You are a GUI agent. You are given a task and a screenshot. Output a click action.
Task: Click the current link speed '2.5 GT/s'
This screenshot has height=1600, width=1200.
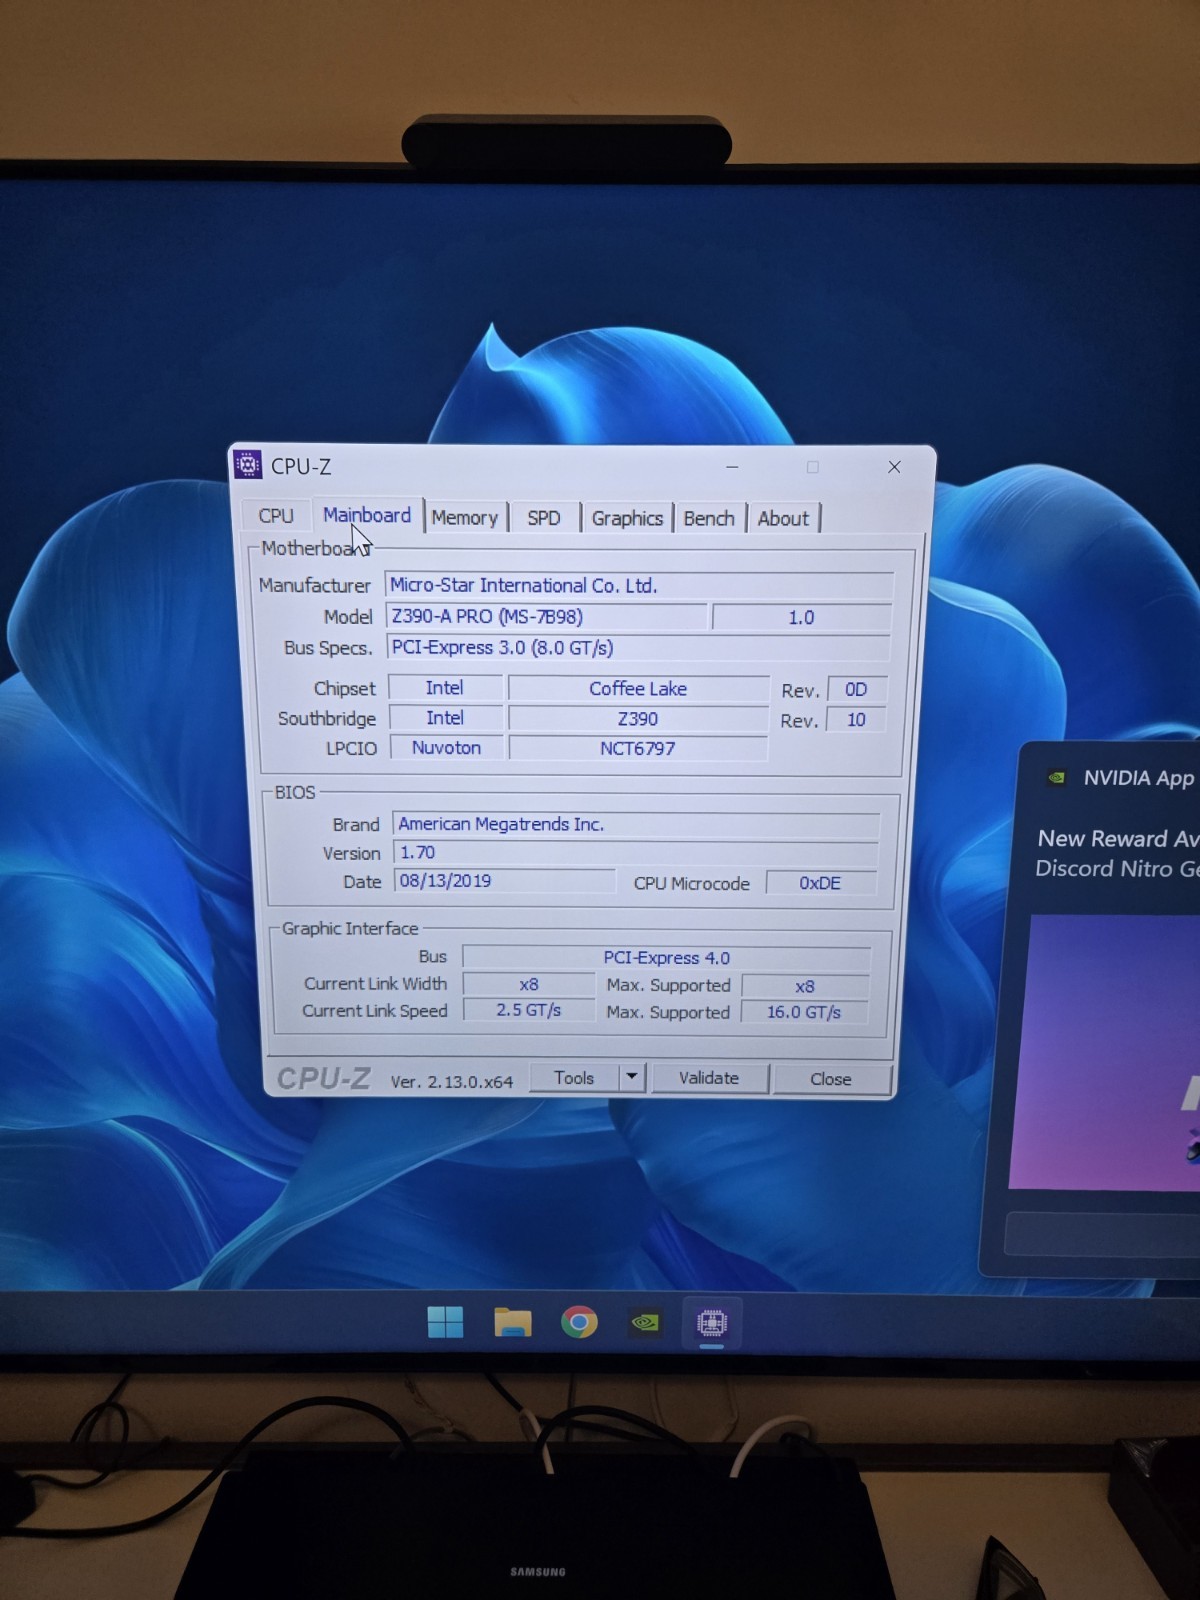[x=529, y=1010]
